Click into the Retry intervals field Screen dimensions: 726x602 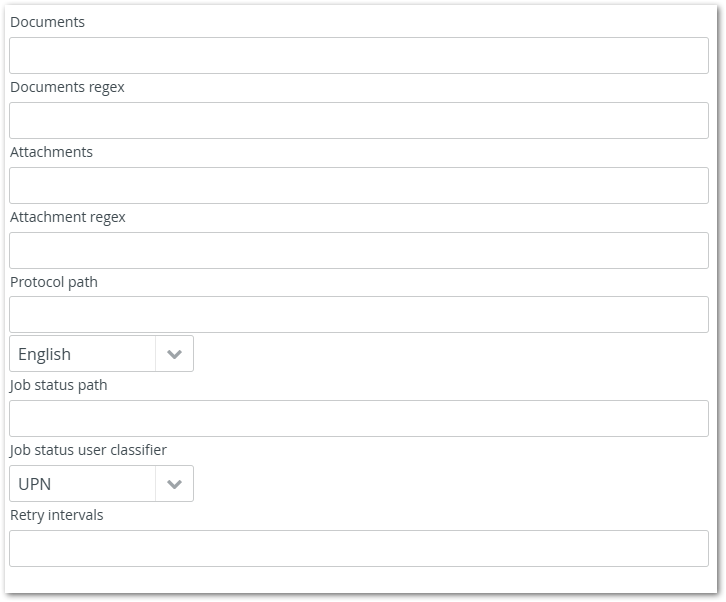(x=358, y=549)
